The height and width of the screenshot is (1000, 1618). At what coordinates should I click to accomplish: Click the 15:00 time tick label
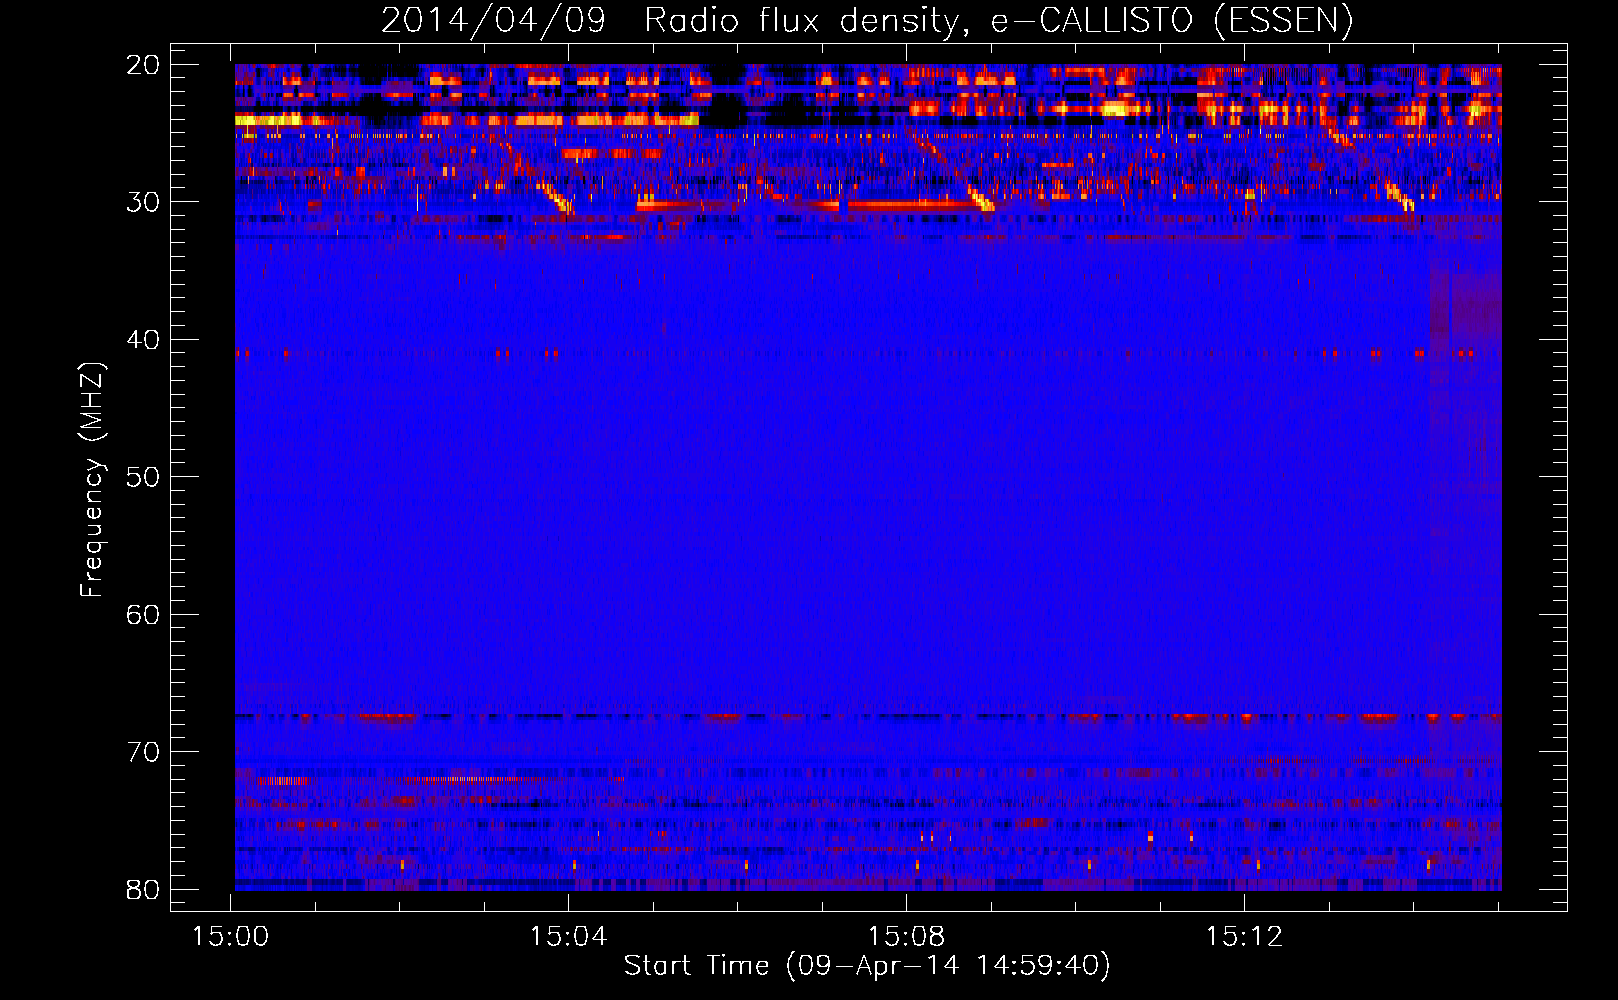click(x=231, y=937)
